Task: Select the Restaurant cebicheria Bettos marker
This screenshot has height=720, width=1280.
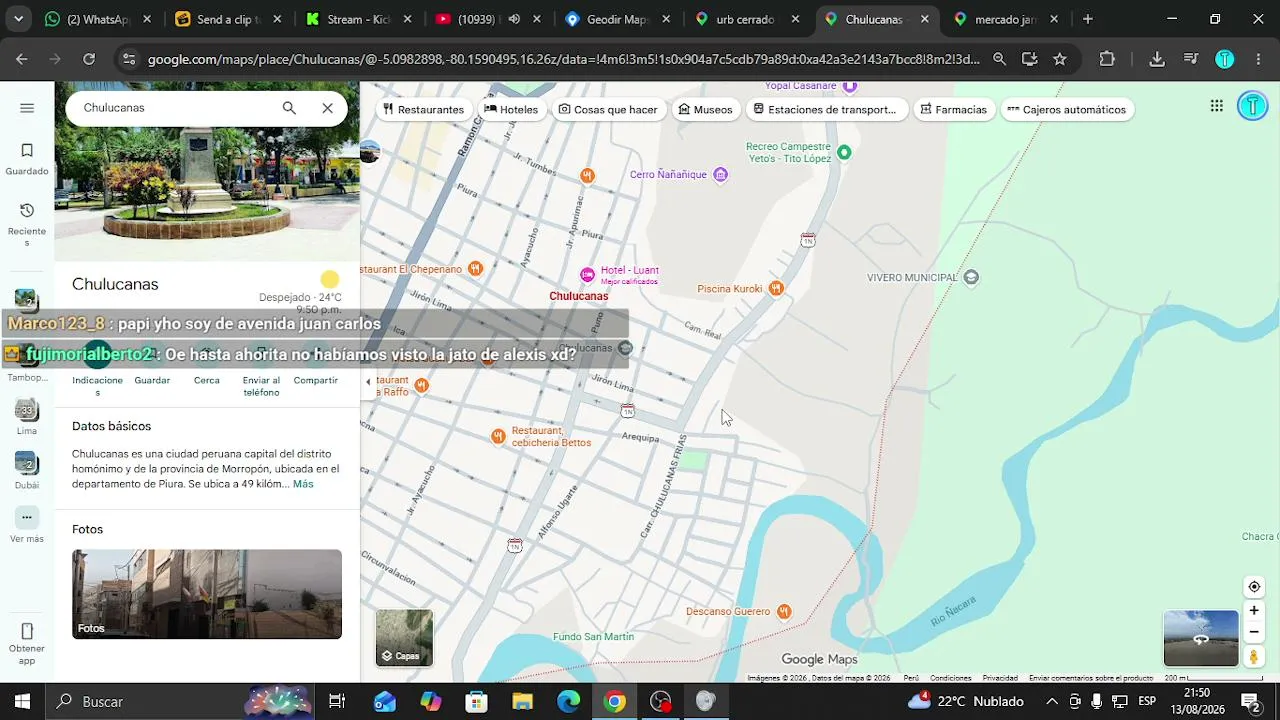Action: tap(498, 437)
